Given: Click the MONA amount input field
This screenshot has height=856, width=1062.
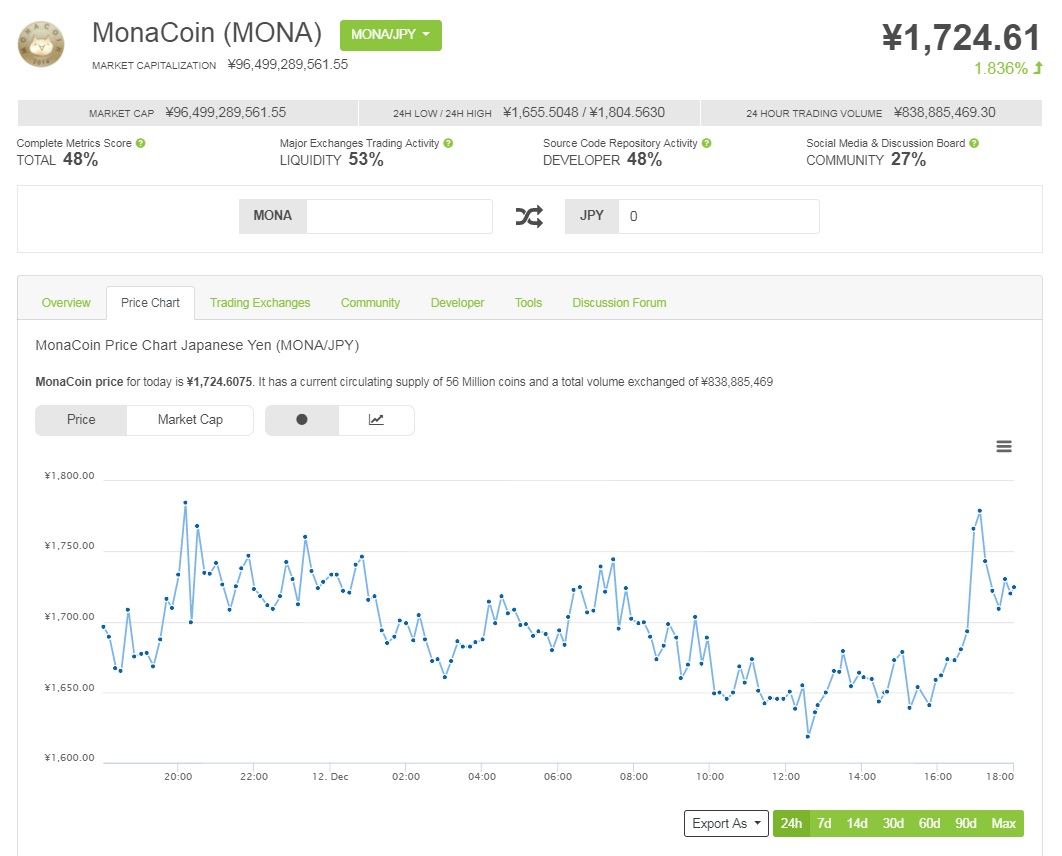Looking at the screenshot, I should click(x=400, y=216).
